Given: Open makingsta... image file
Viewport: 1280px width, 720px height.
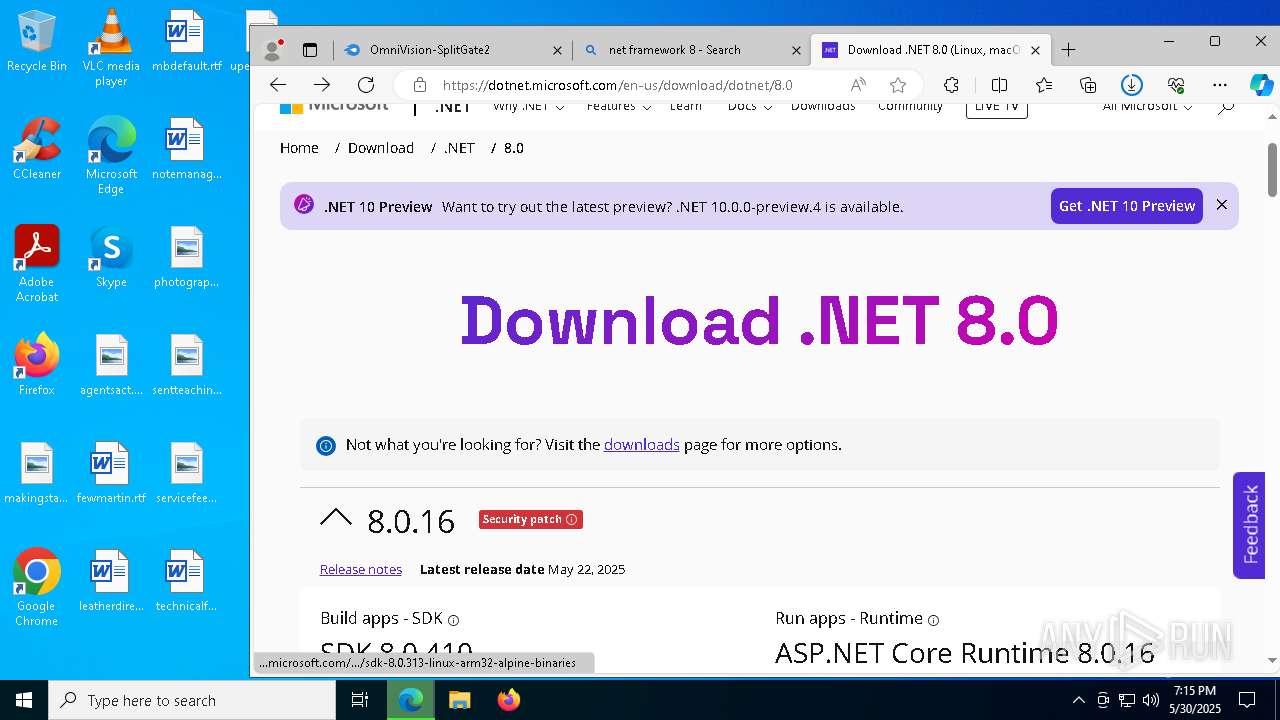Looking at the screenshot, I should (x=37, y=473).
